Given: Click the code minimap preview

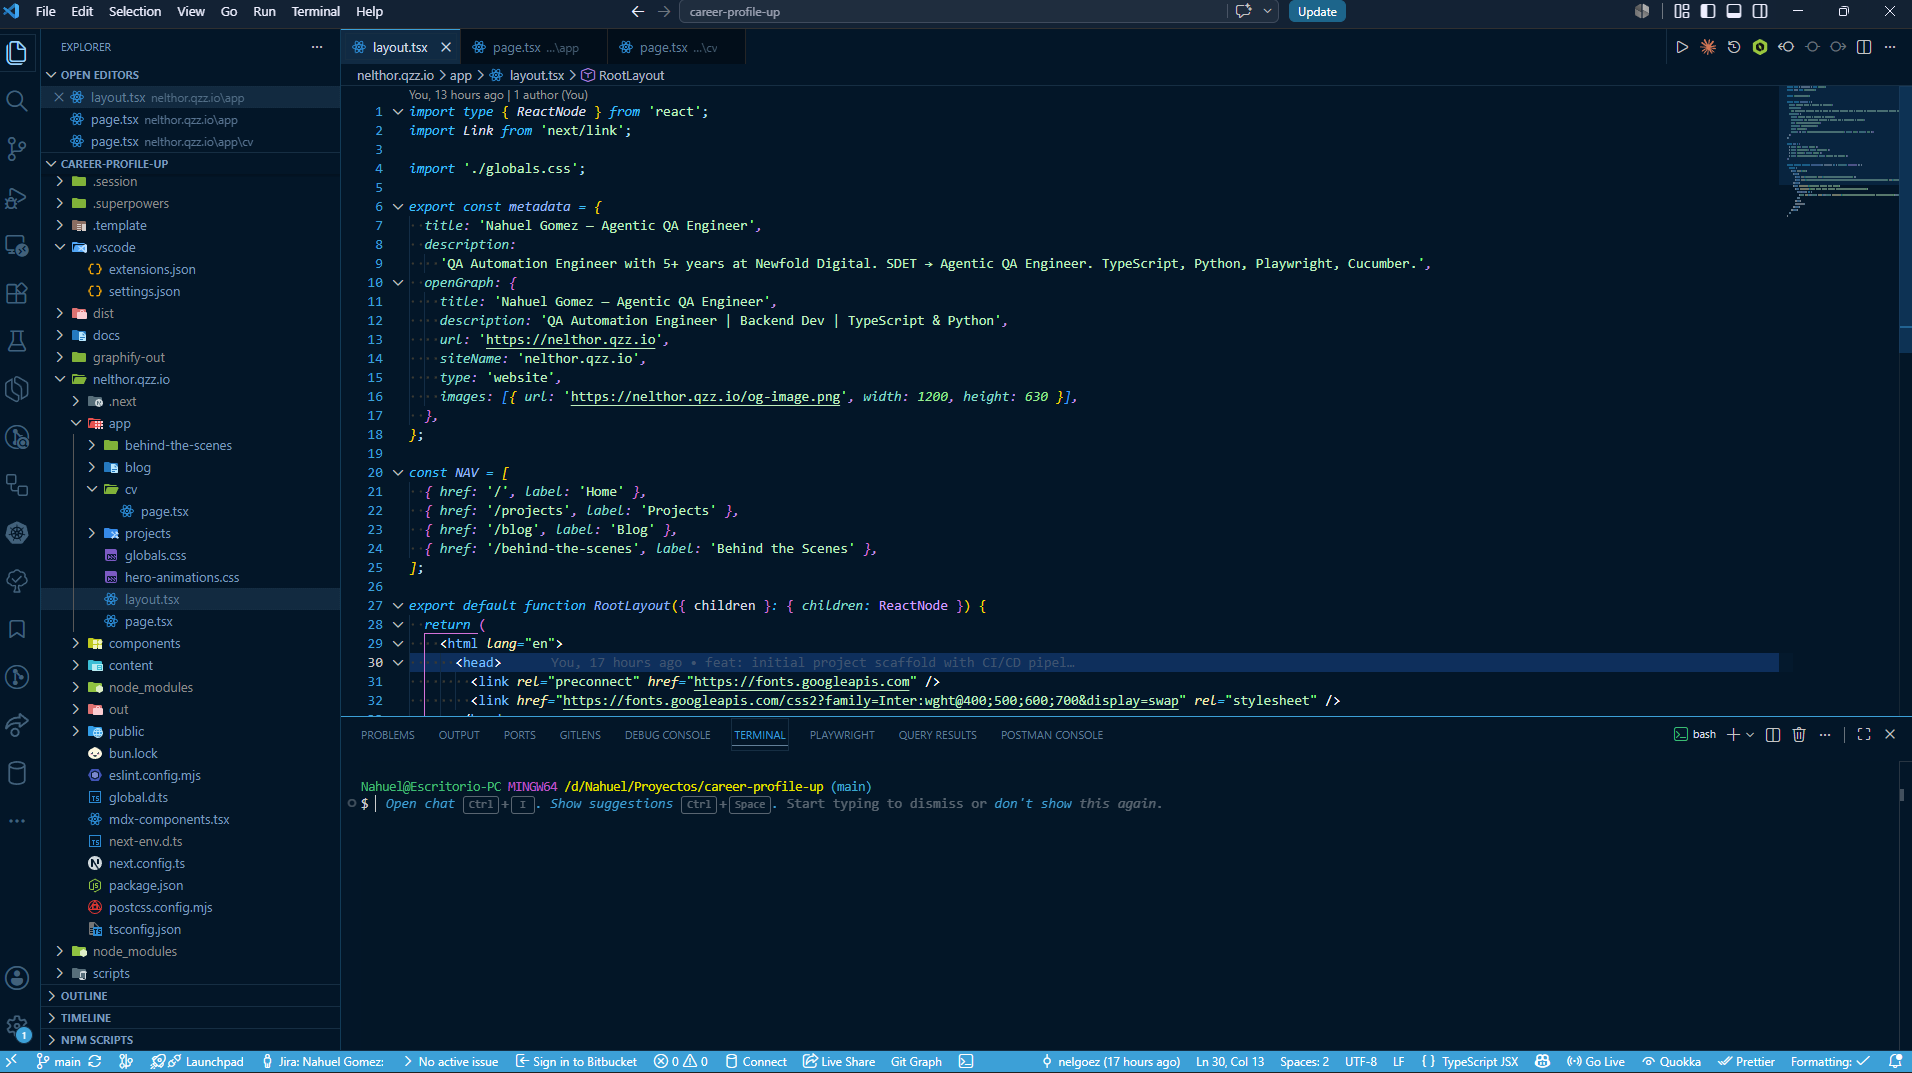Looking at the screenshot, I should click(1840, 150).
